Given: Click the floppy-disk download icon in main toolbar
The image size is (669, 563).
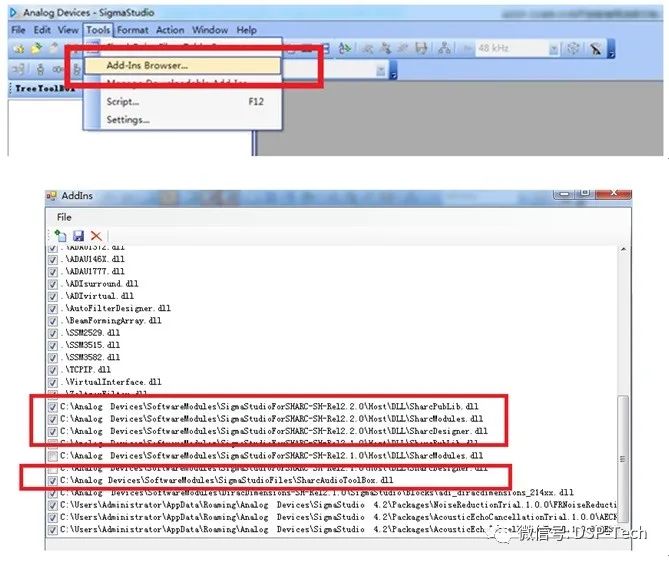Looking at the screenshot, I should click(422, 48).
